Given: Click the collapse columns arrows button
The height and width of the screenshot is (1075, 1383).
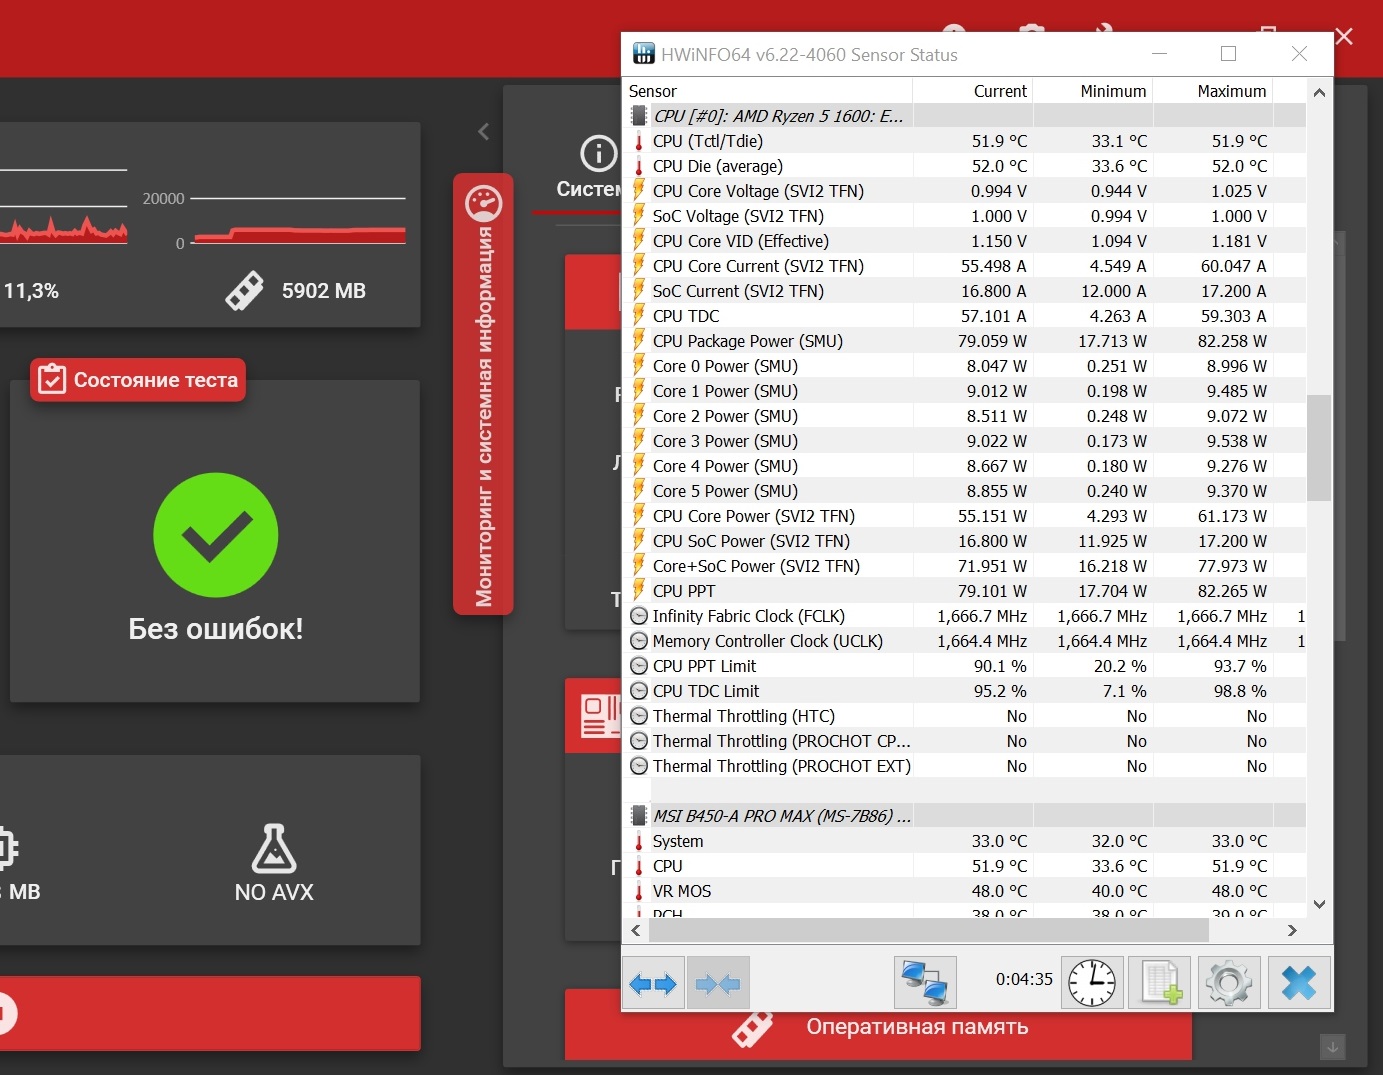Looking at the screenshot, I should [x=717, y=984].
